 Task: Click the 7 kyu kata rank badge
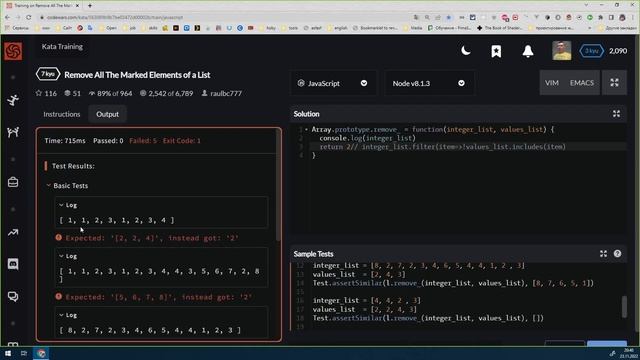tap(48, 74)
